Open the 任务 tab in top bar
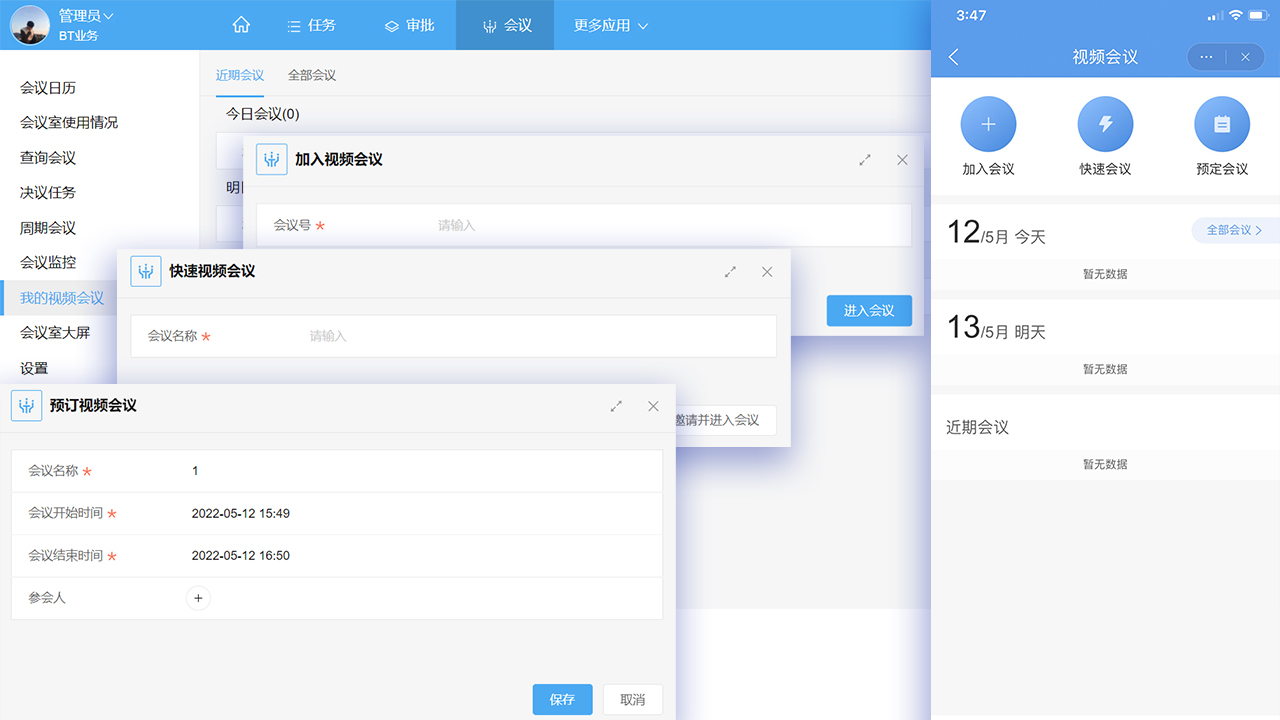 (311, 25)
